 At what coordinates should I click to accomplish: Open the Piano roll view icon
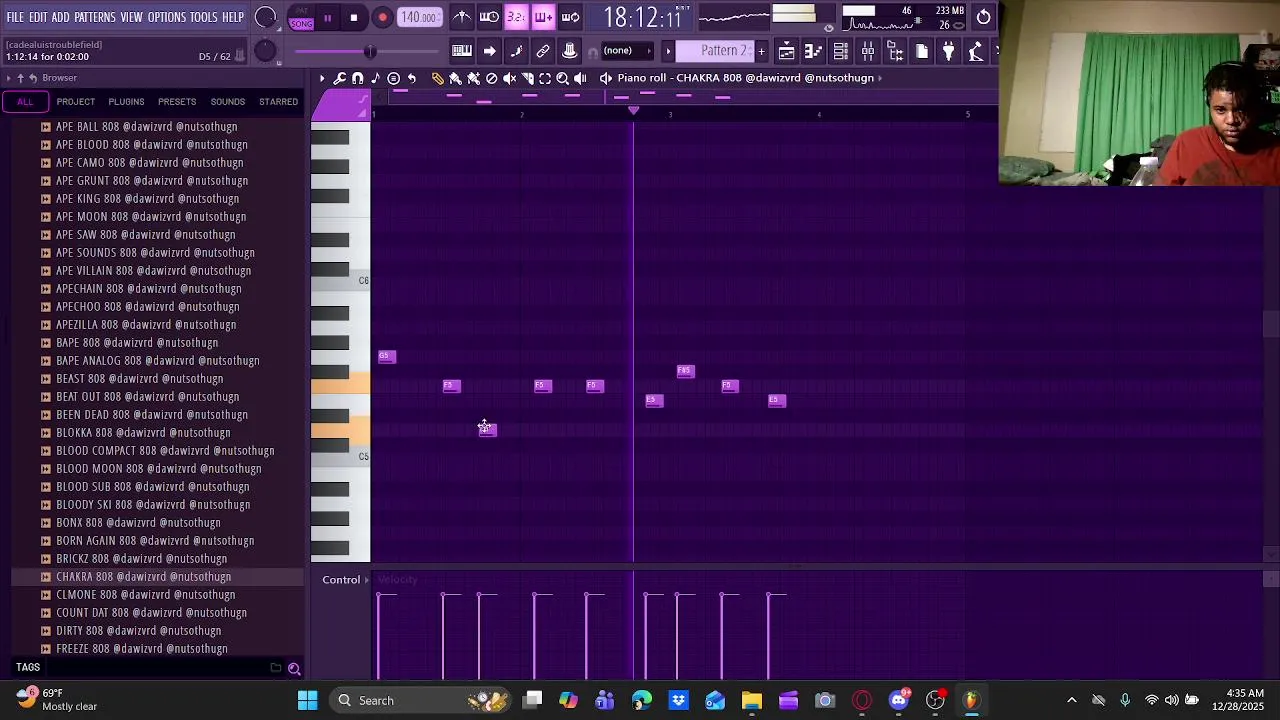[x=814, y=51]
